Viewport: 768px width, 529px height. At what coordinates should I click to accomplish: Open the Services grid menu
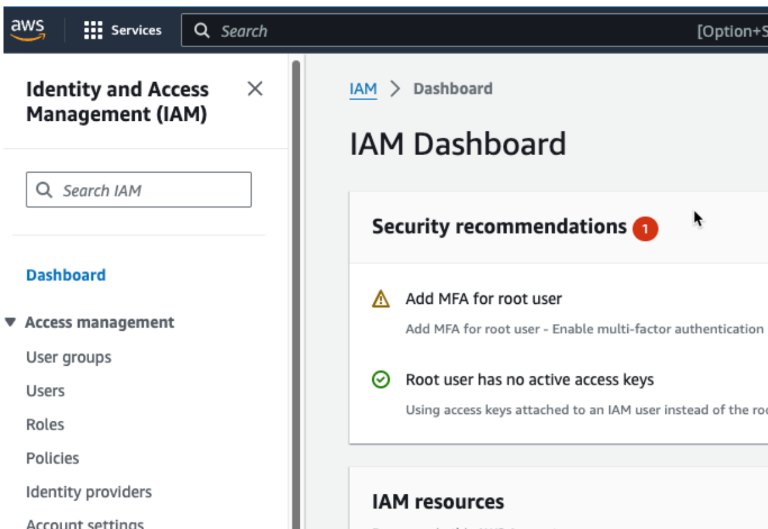coord(93,30)
